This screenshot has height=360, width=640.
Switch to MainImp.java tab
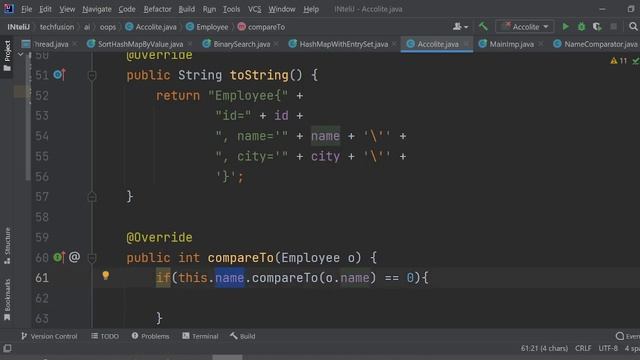click(511, 44)
